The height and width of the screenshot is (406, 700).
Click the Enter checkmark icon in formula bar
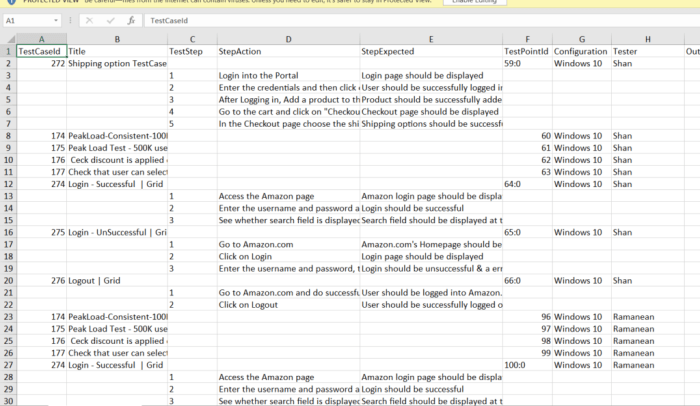click(110, 21)
